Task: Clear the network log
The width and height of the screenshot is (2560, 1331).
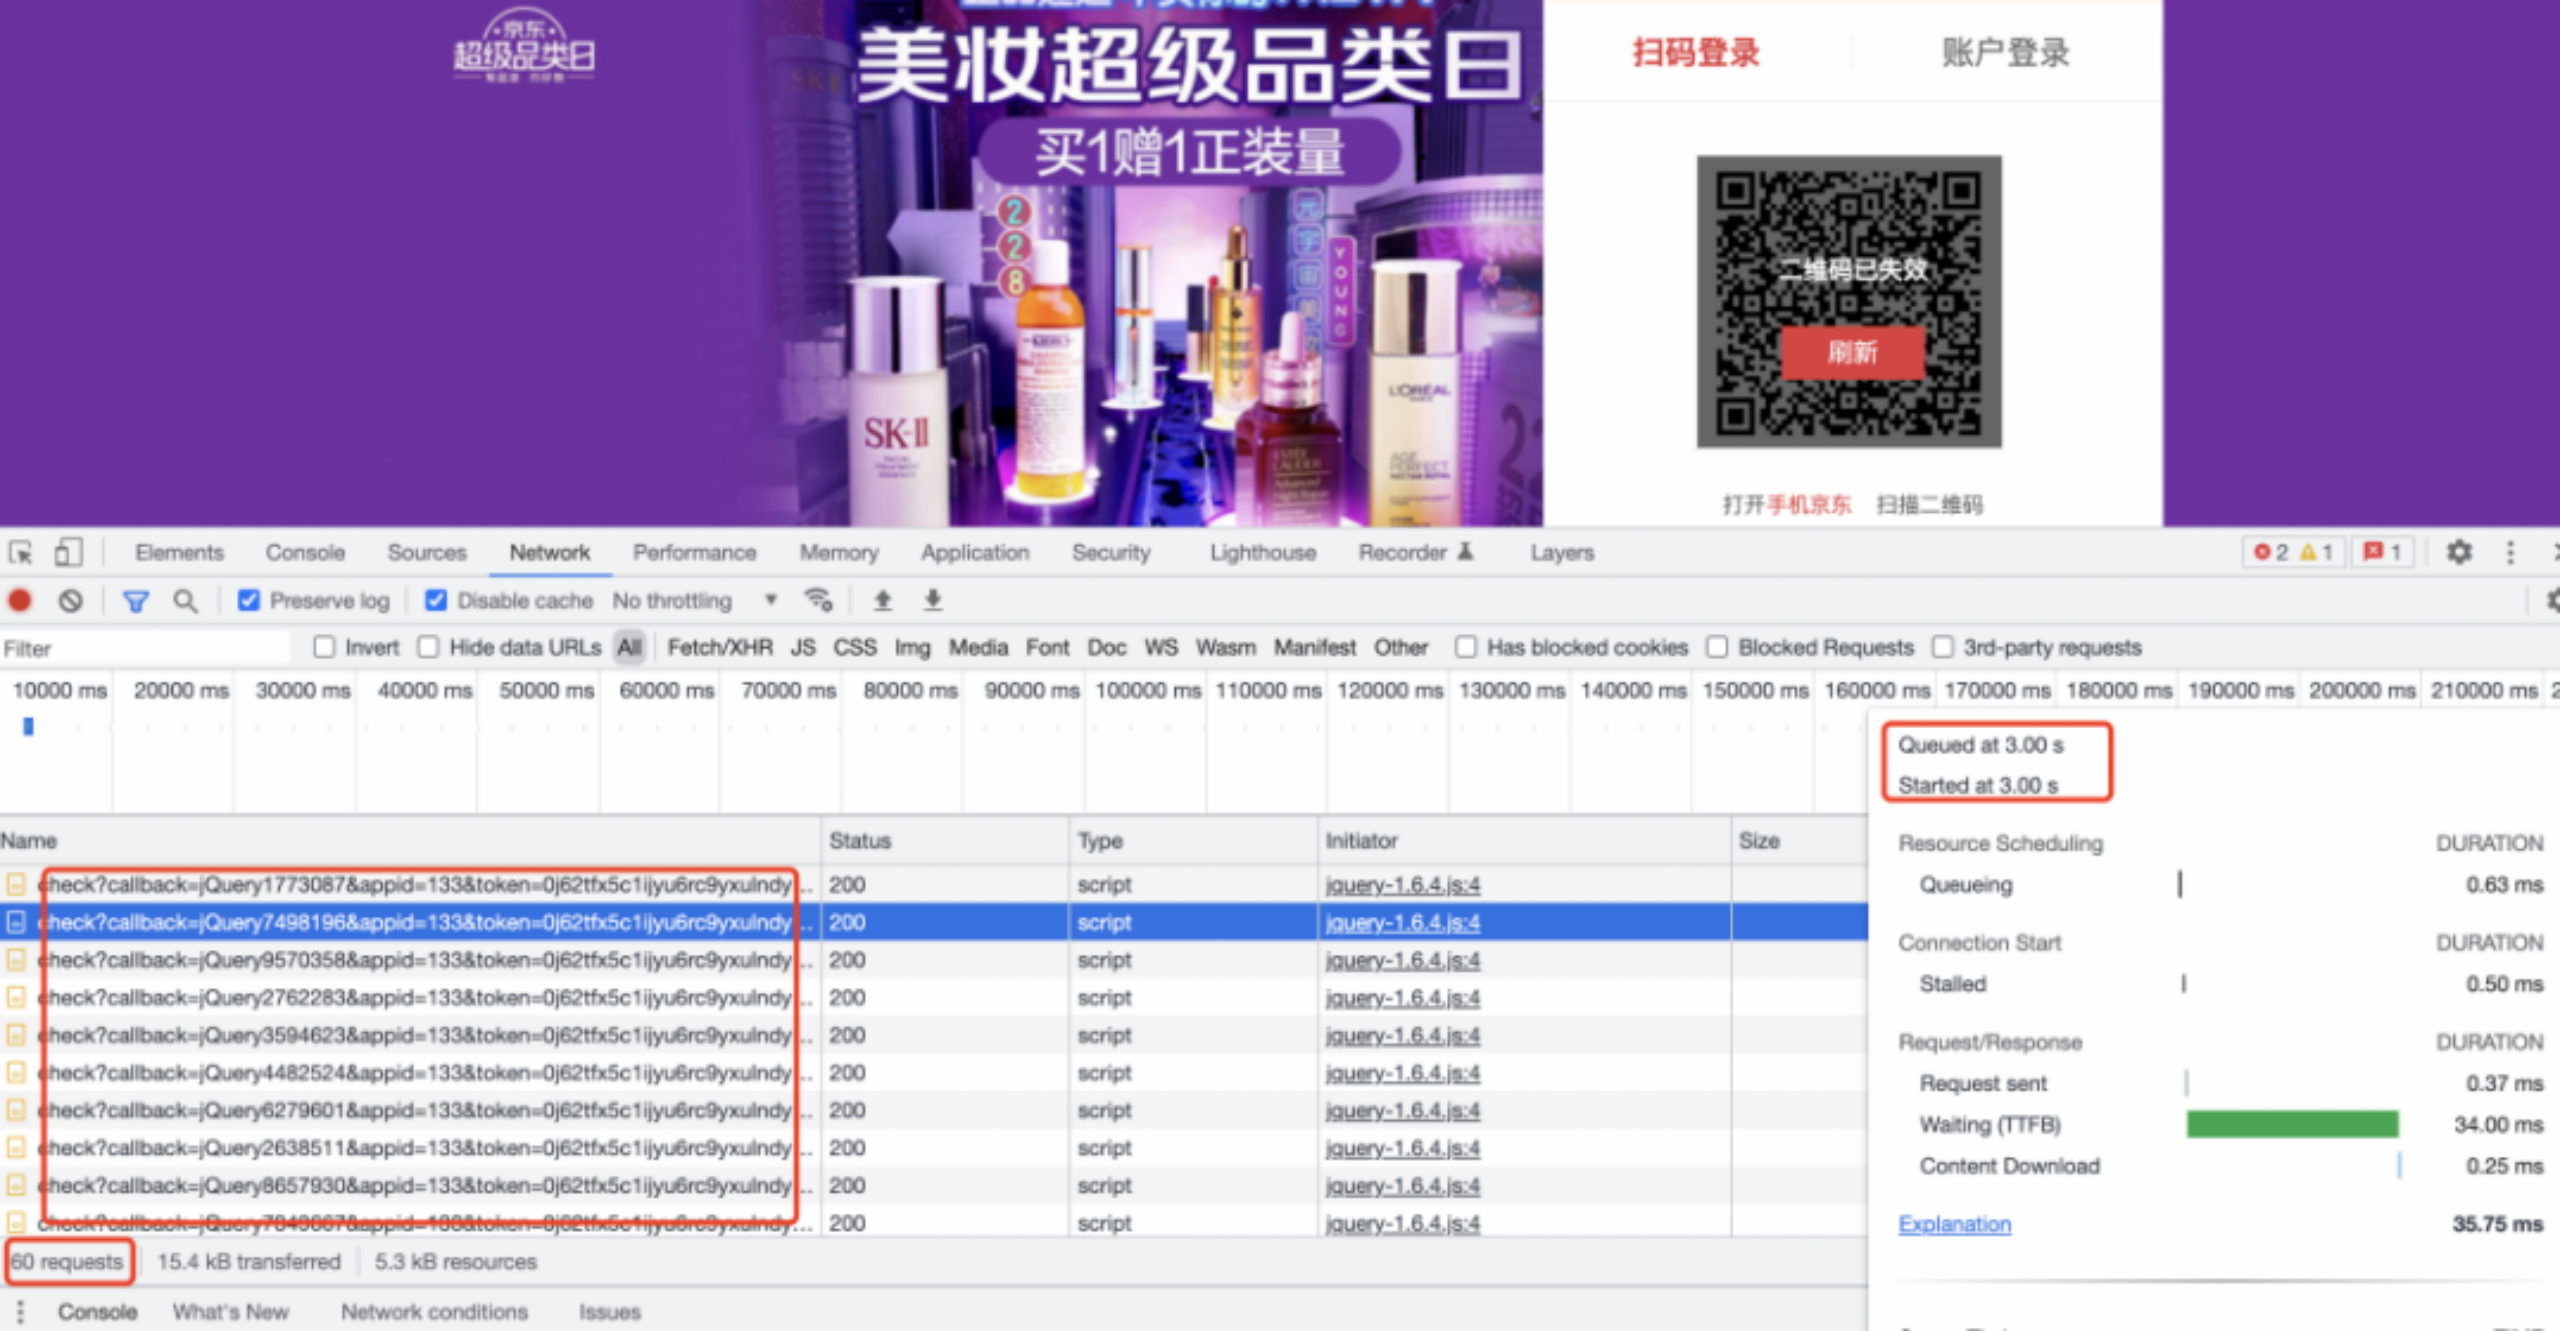Action: (70, 600)
